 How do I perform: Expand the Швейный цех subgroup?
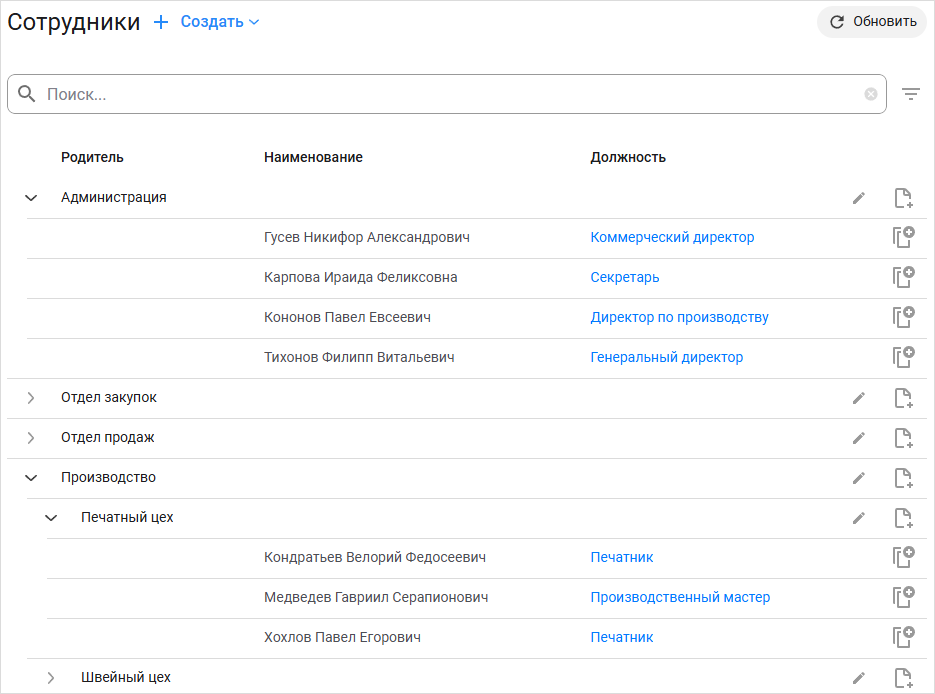51,678
